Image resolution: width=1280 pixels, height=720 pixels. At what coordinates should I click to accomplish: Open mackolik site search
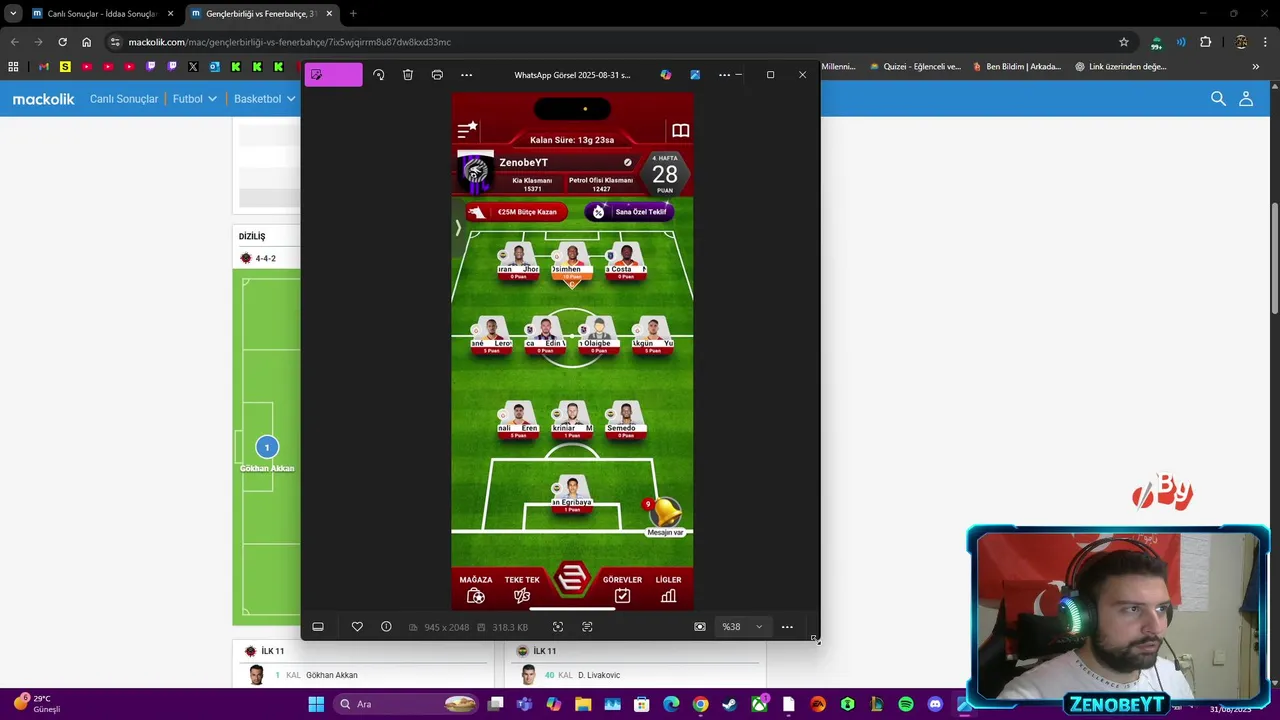[x=1218, y=99]
